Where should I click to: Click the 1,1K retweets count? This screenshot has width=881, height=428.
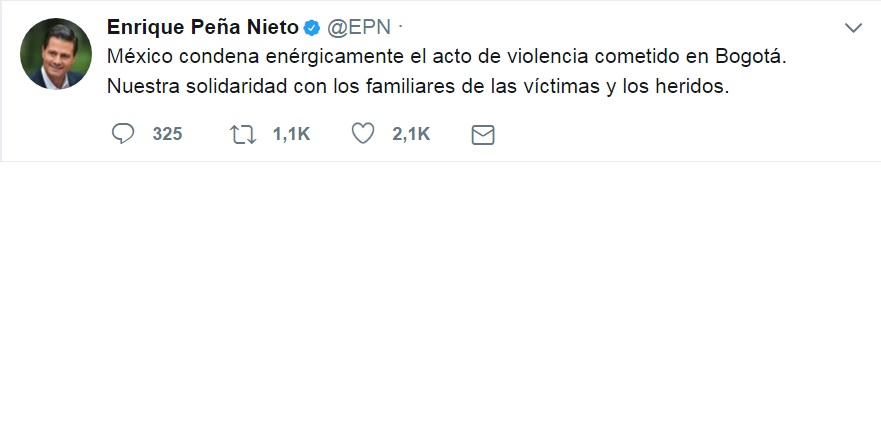point(292,135)
